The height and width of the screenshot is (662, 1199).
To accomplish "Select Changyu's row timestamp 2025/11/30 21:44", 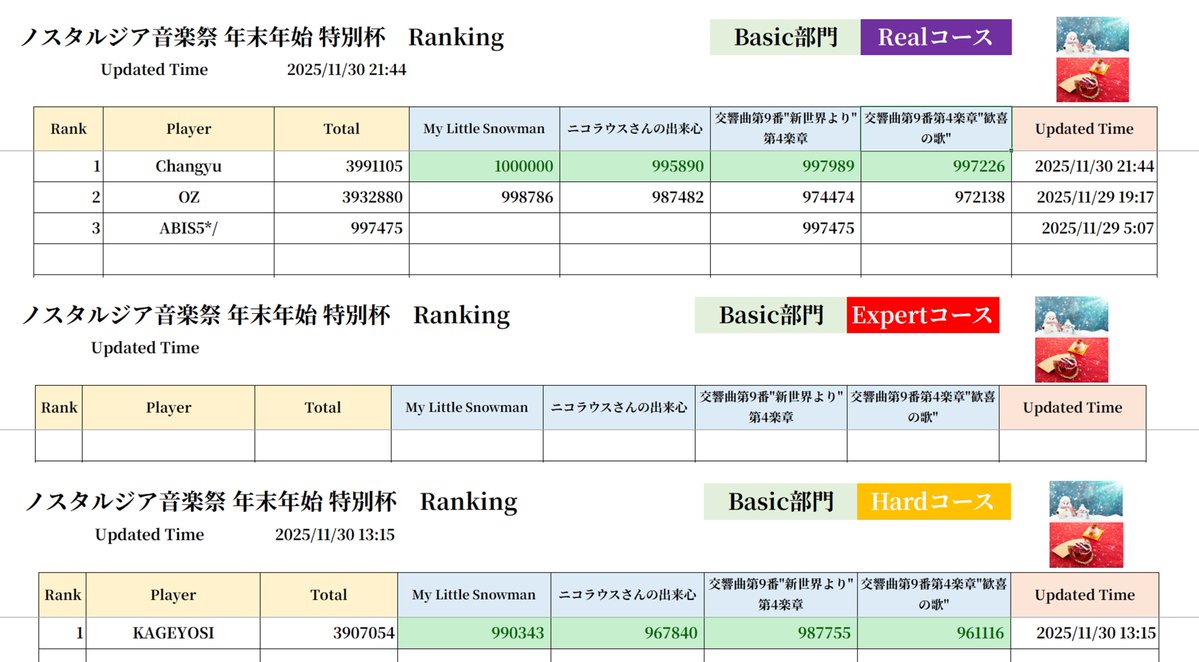I will point(1084,166).
